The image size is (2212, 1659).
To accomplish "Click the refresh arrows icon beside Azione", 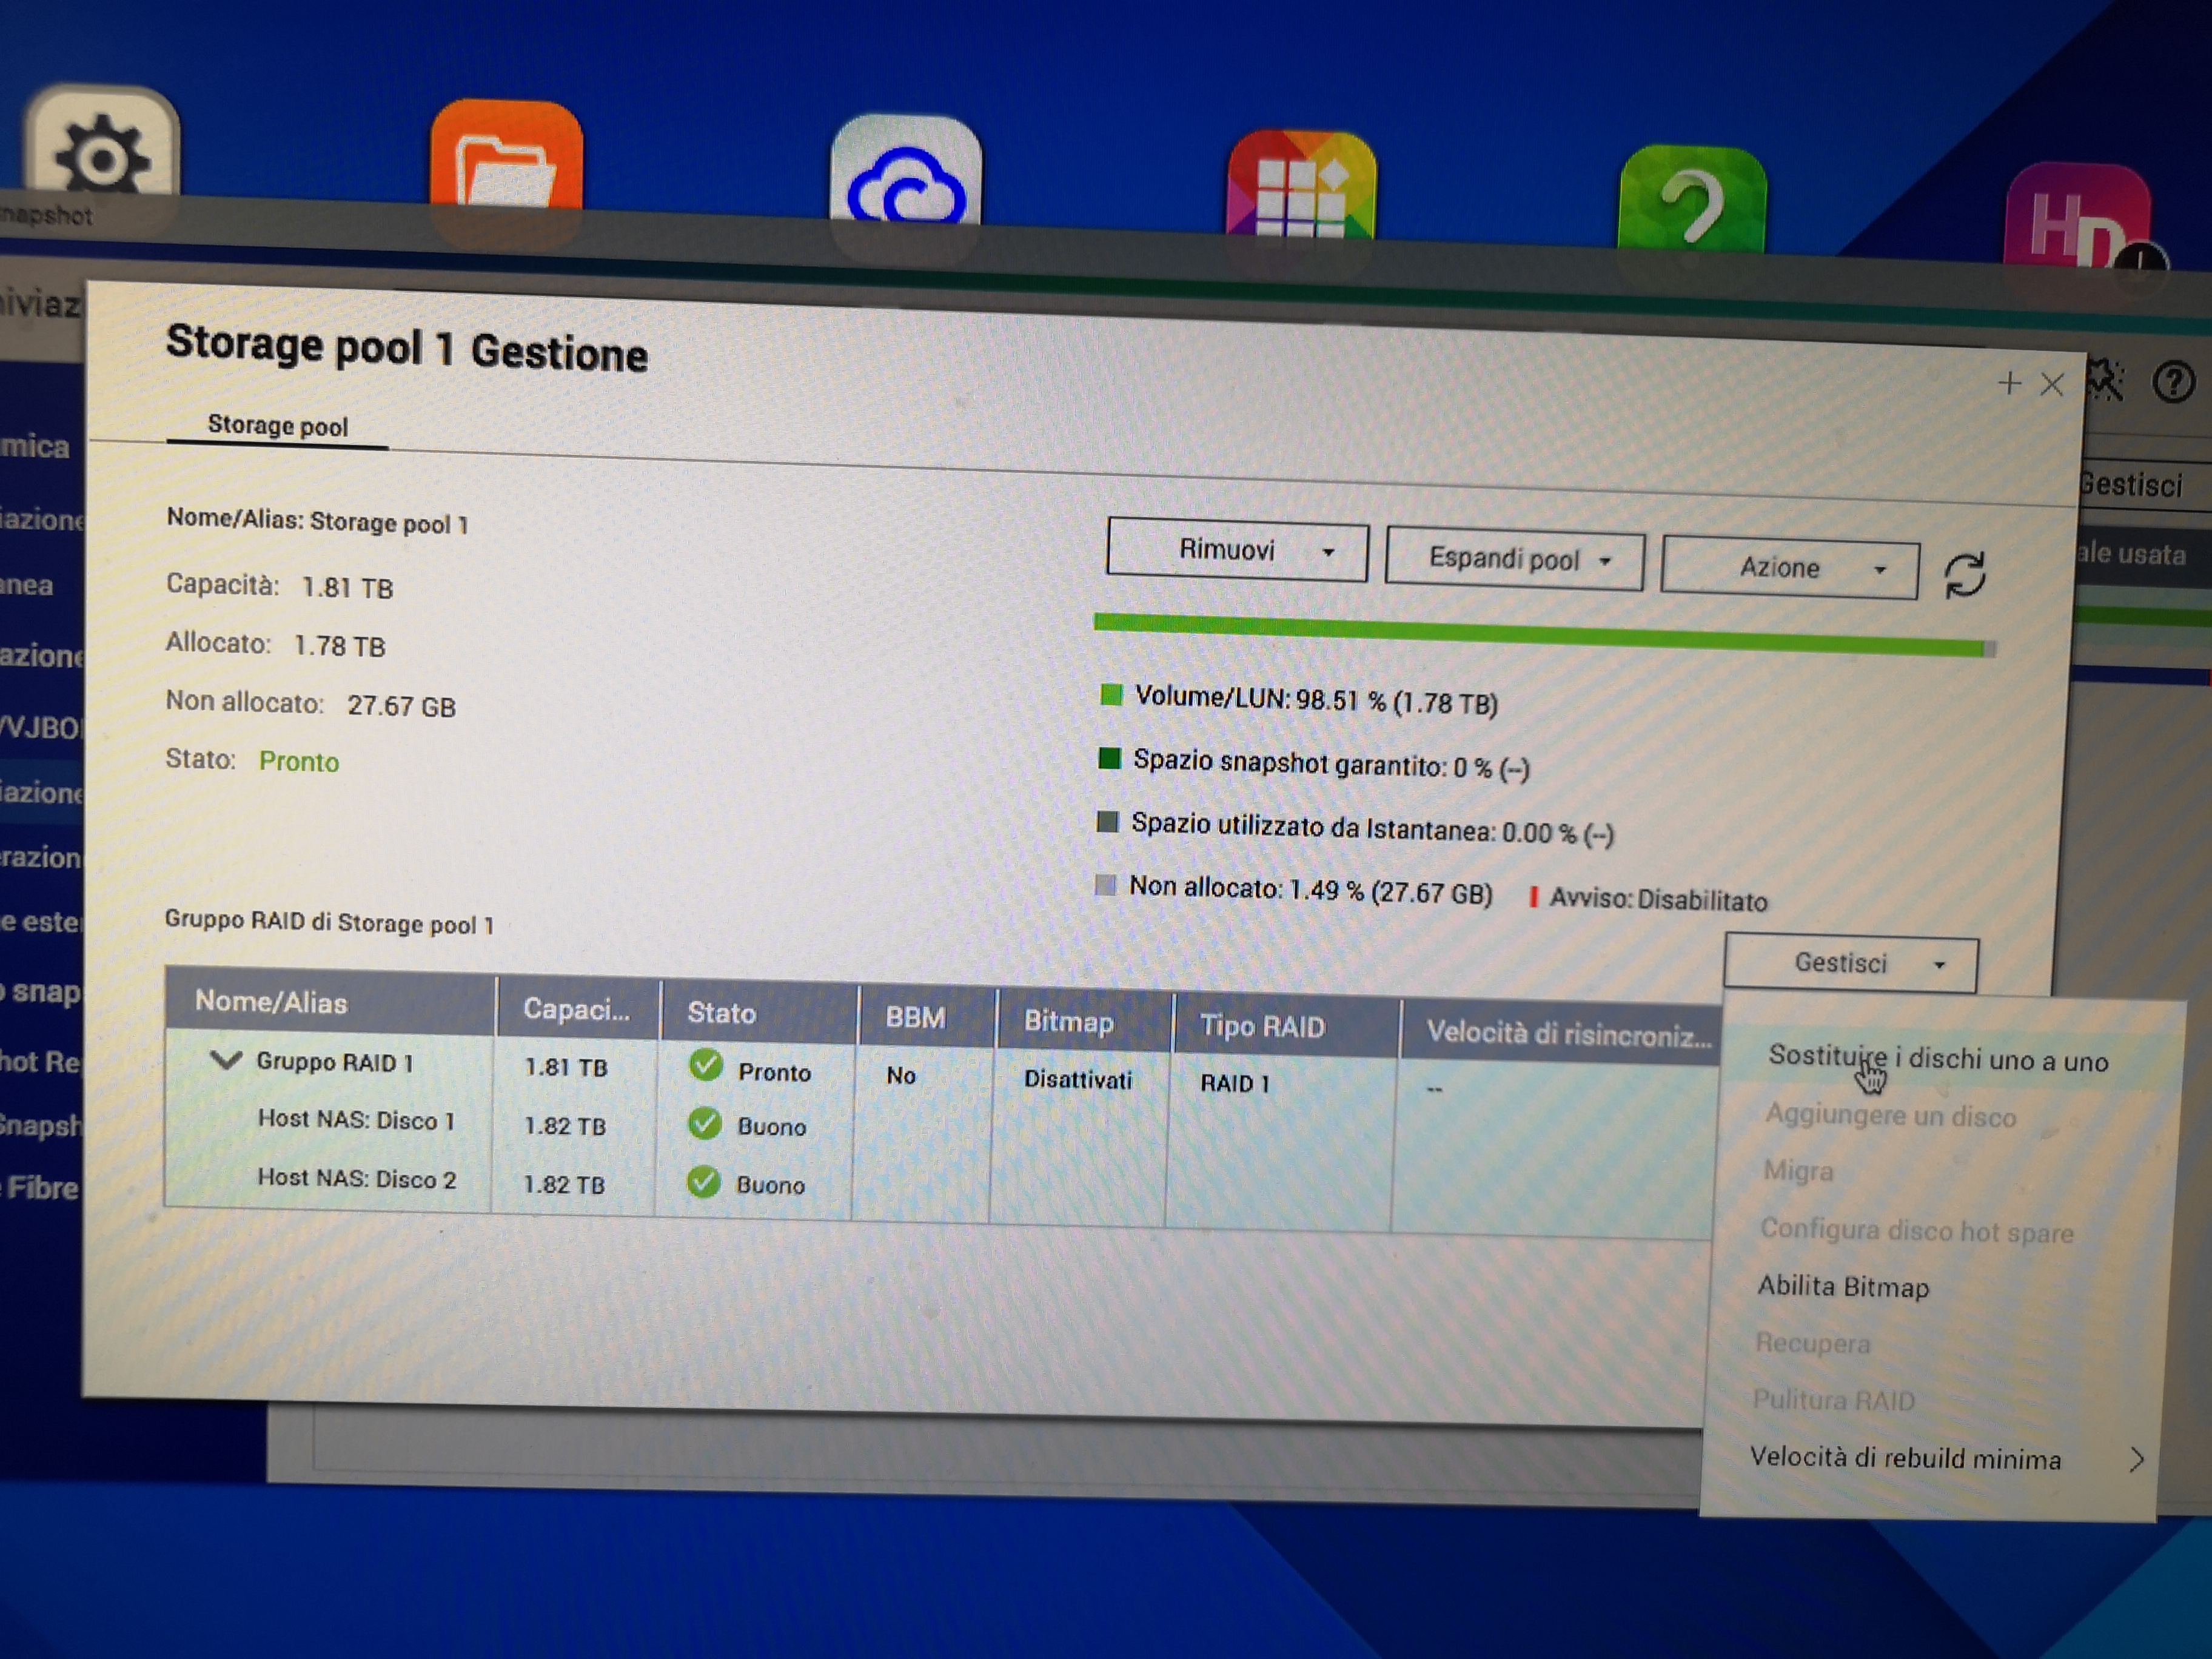I will point(1964,576).
